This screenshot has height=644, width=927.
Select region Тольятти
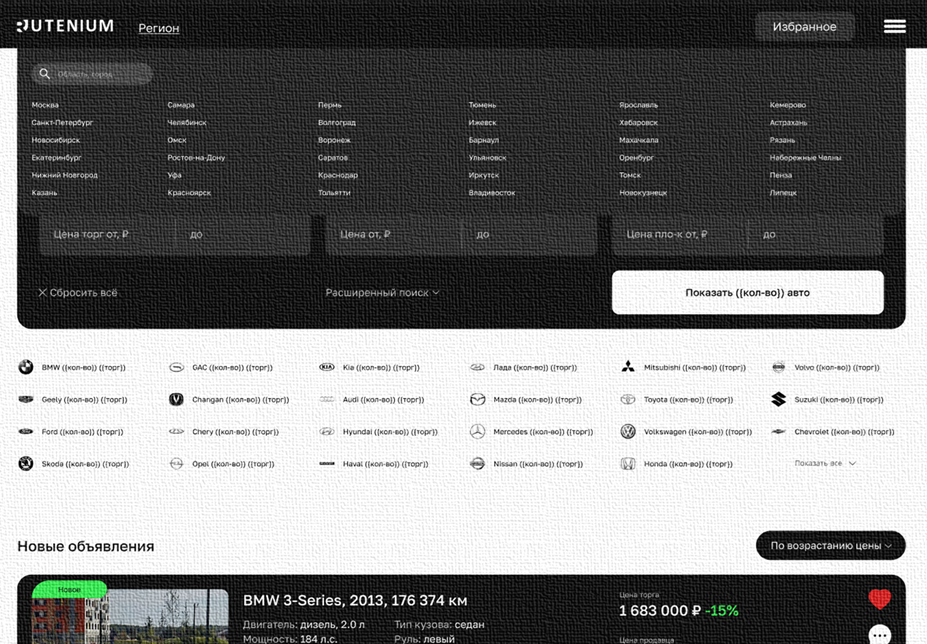pyautogui.click(x=334, y=193)
